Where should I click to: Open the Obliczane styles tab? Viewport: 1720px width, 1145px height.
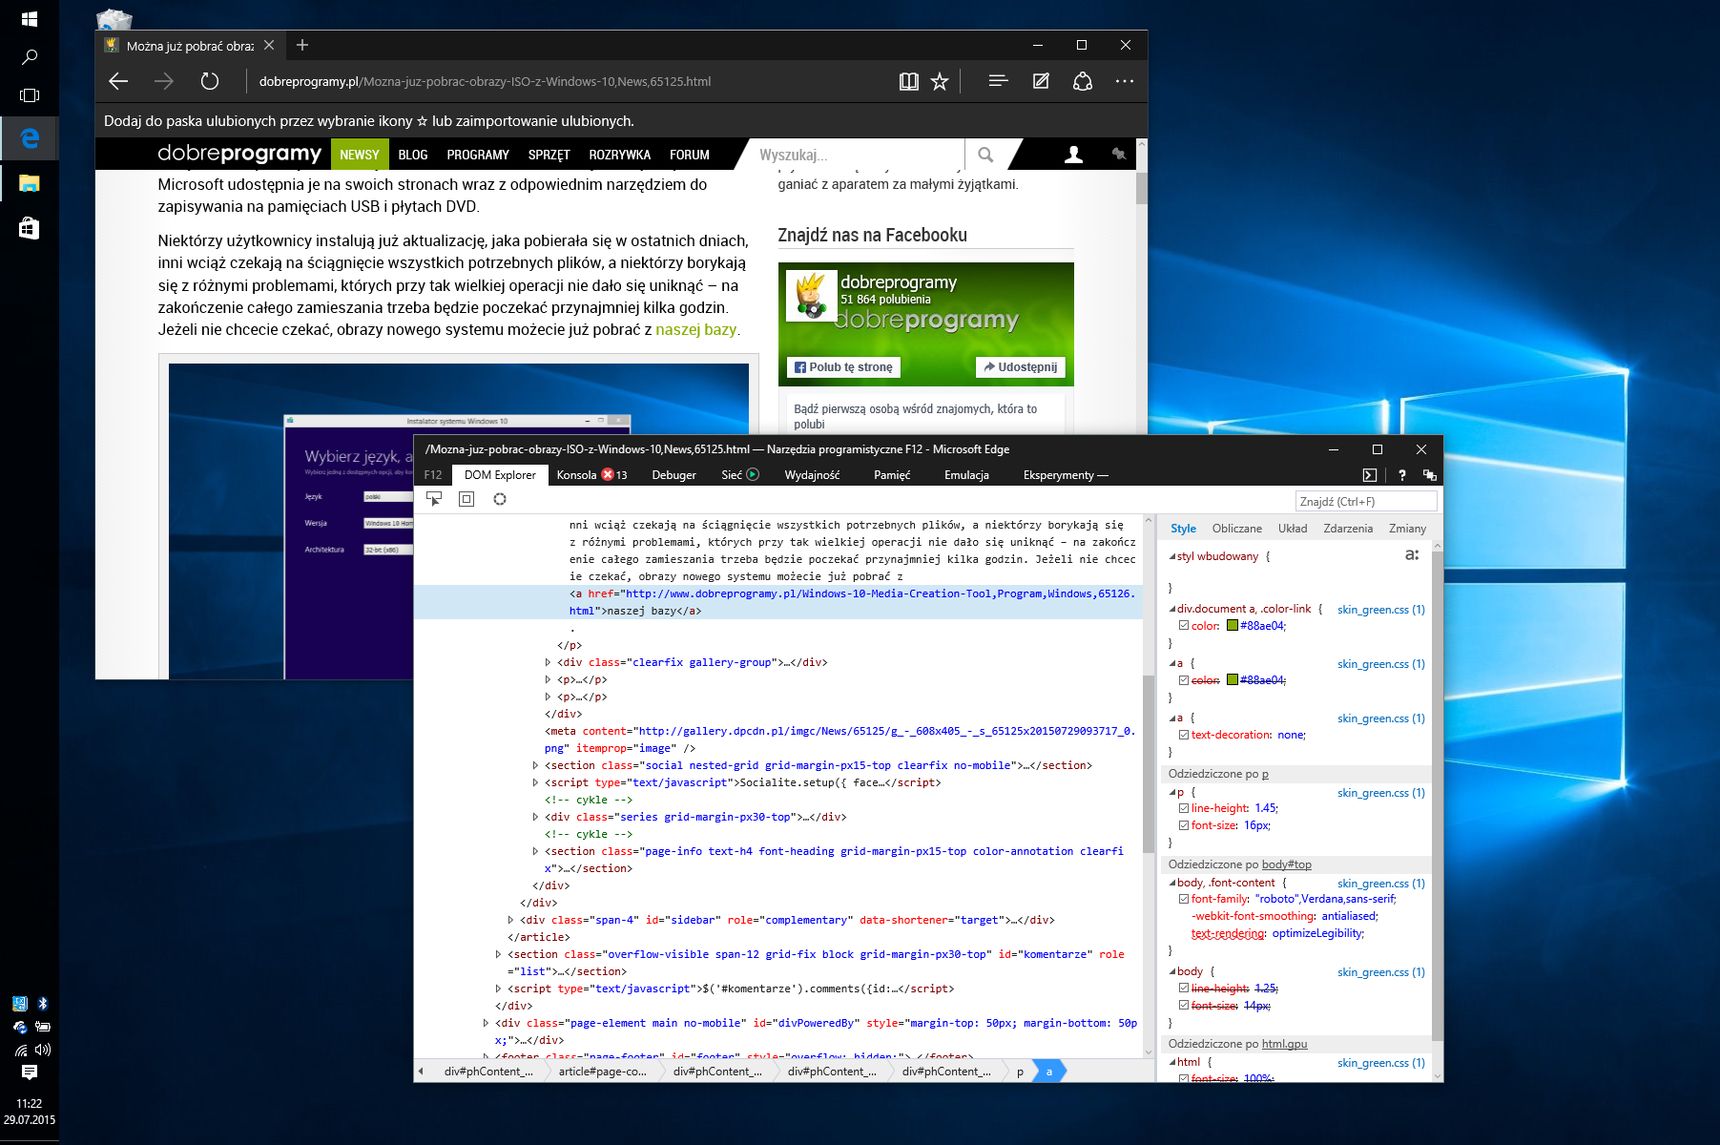[1237, 528]
